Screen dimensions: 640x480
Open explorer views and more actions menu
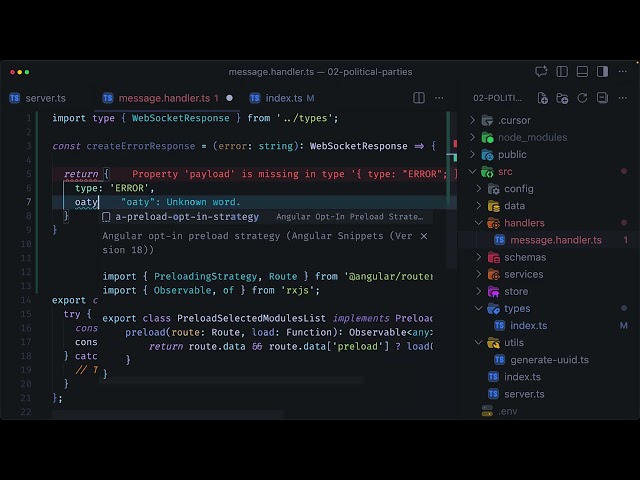coord(622,98)
